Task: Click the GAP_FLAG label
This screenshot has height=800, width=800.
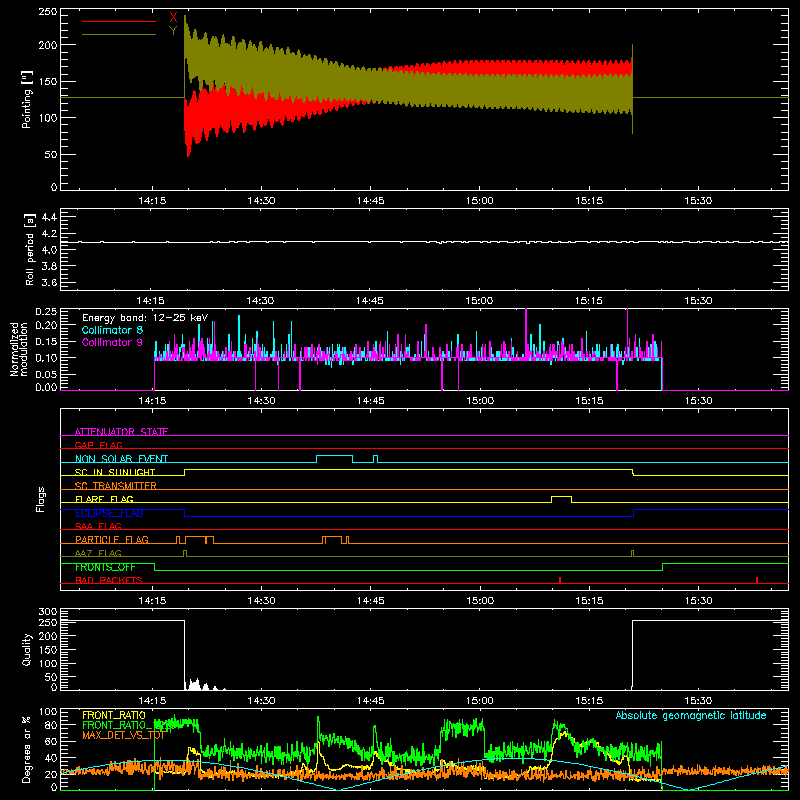Action: pos(98,445)
